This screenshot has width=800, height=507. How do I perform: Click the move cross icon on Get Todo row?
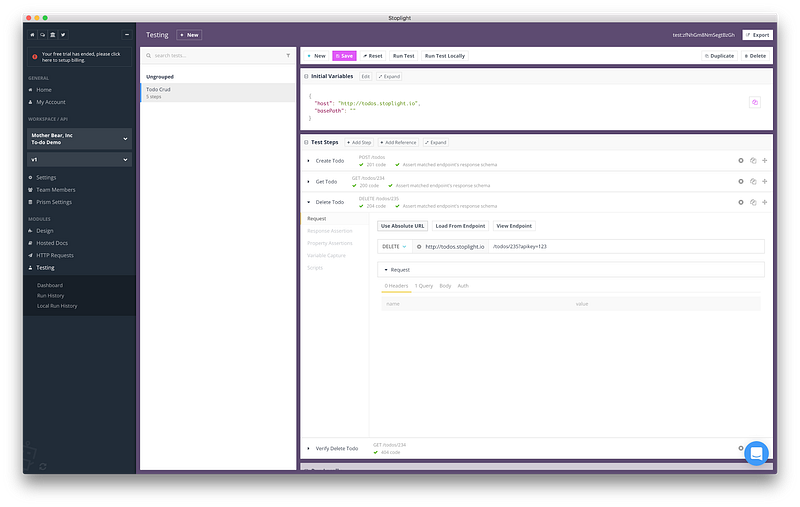point(765,182)
